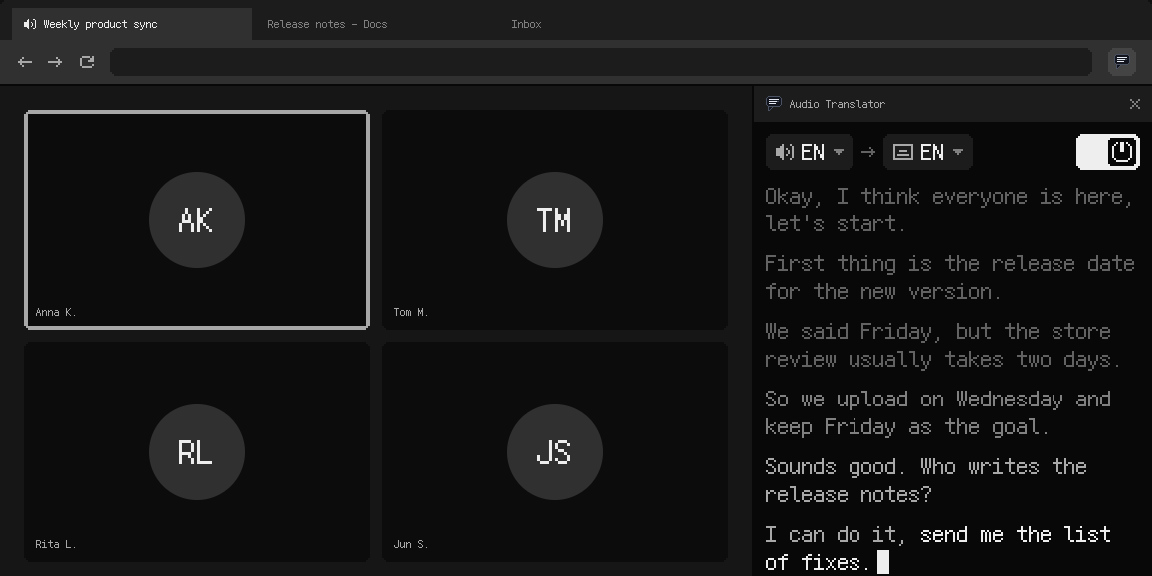Click the "Audio Translator" panel title

837,104
